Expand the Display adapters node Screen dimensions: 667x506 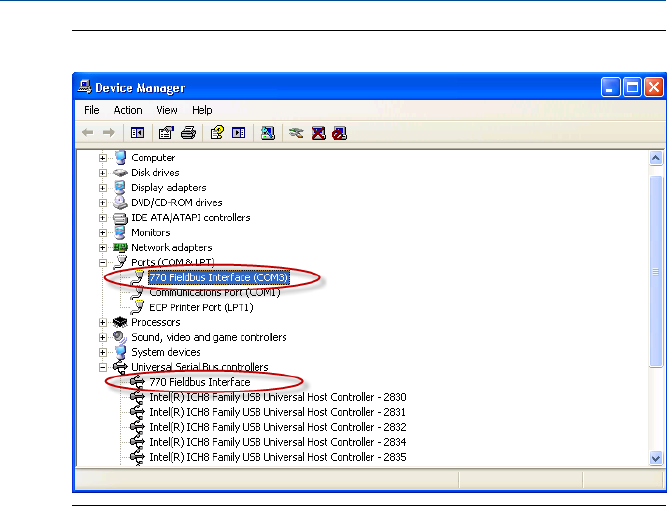coord(103,188)
